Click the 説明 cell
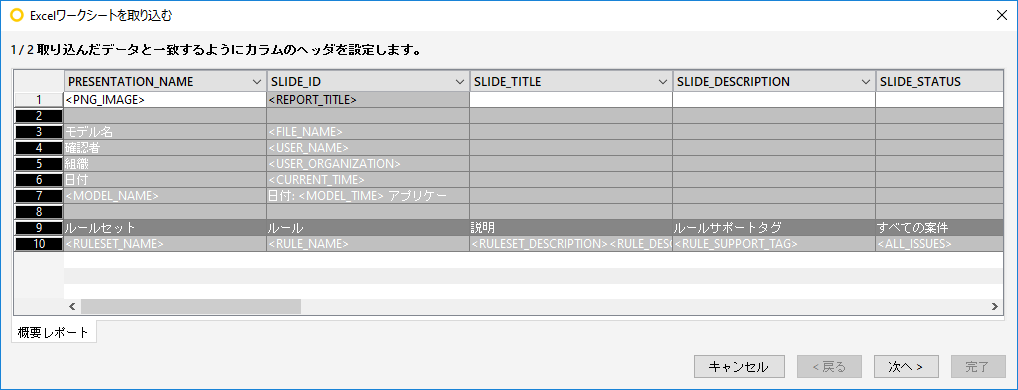1018x390 pixels. (571, 228)
